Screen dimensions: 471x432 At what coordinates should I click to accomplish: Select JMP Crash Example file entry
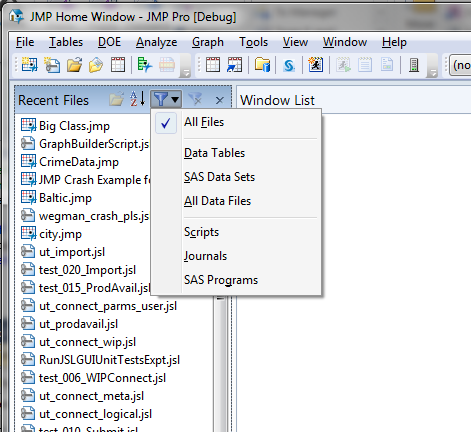click(x=85, y=180)
